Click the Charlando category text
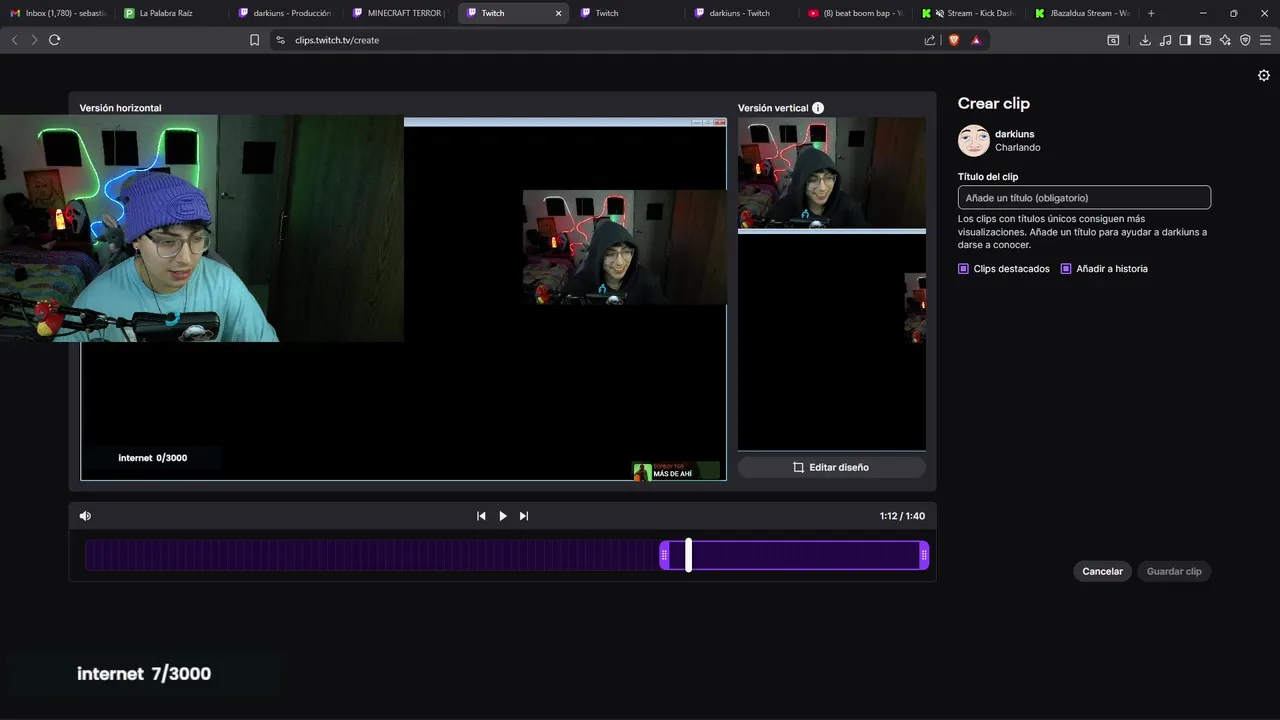Screen dimensions: 1280x720 click(1017, 148)
